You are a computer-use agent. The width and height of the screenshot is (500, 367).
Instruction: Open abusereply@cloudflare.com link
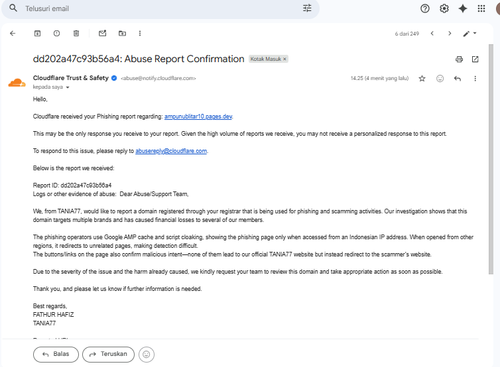(171, 151)
